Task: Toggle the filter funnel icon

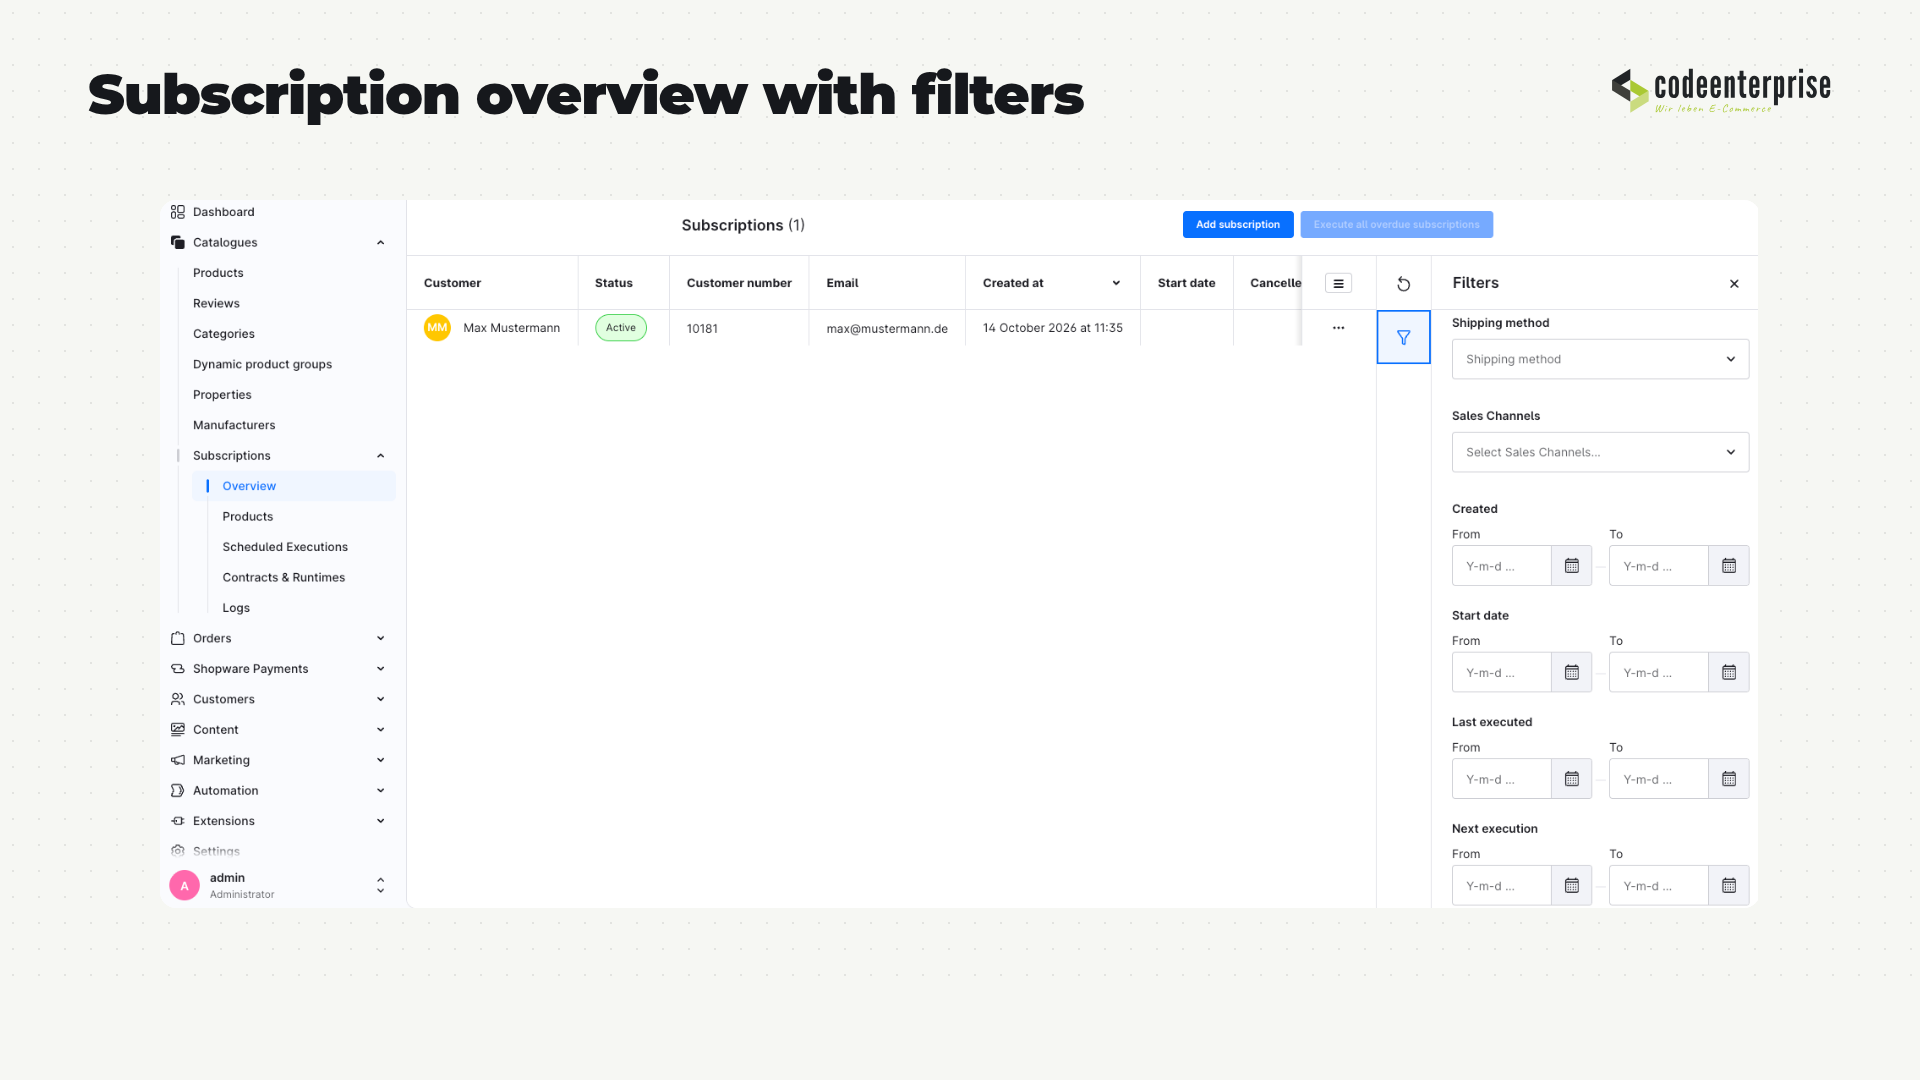Action: point(1404,338)
